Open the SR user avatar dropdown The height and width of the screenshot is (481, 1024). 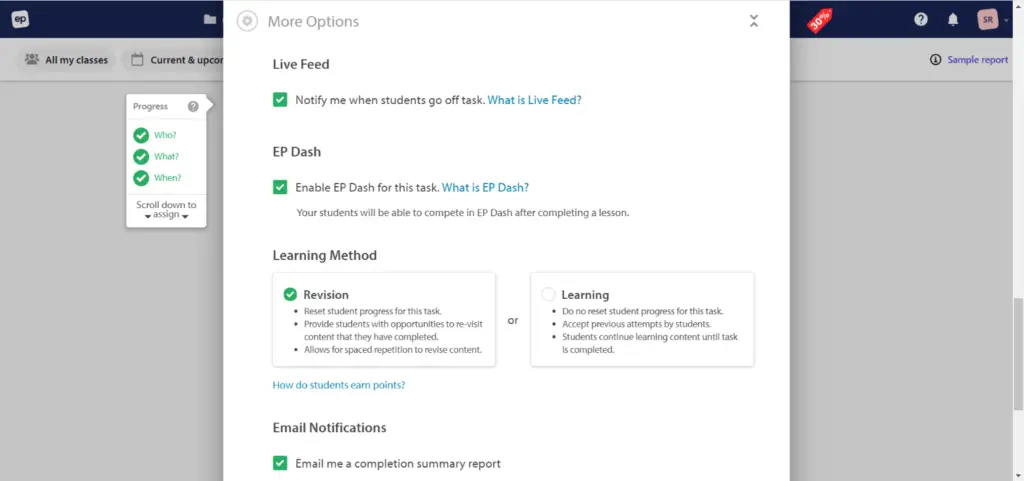(989, 19)
